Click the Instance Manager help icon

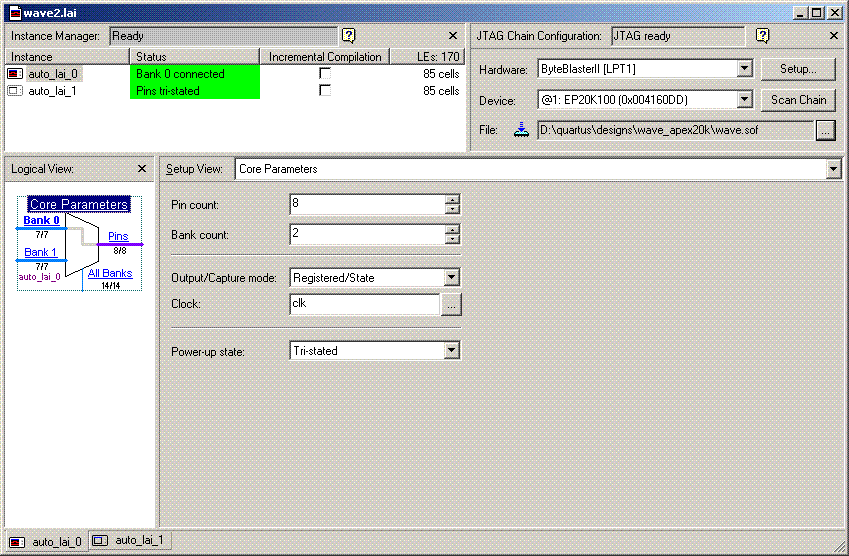click(x=348, y=35)
